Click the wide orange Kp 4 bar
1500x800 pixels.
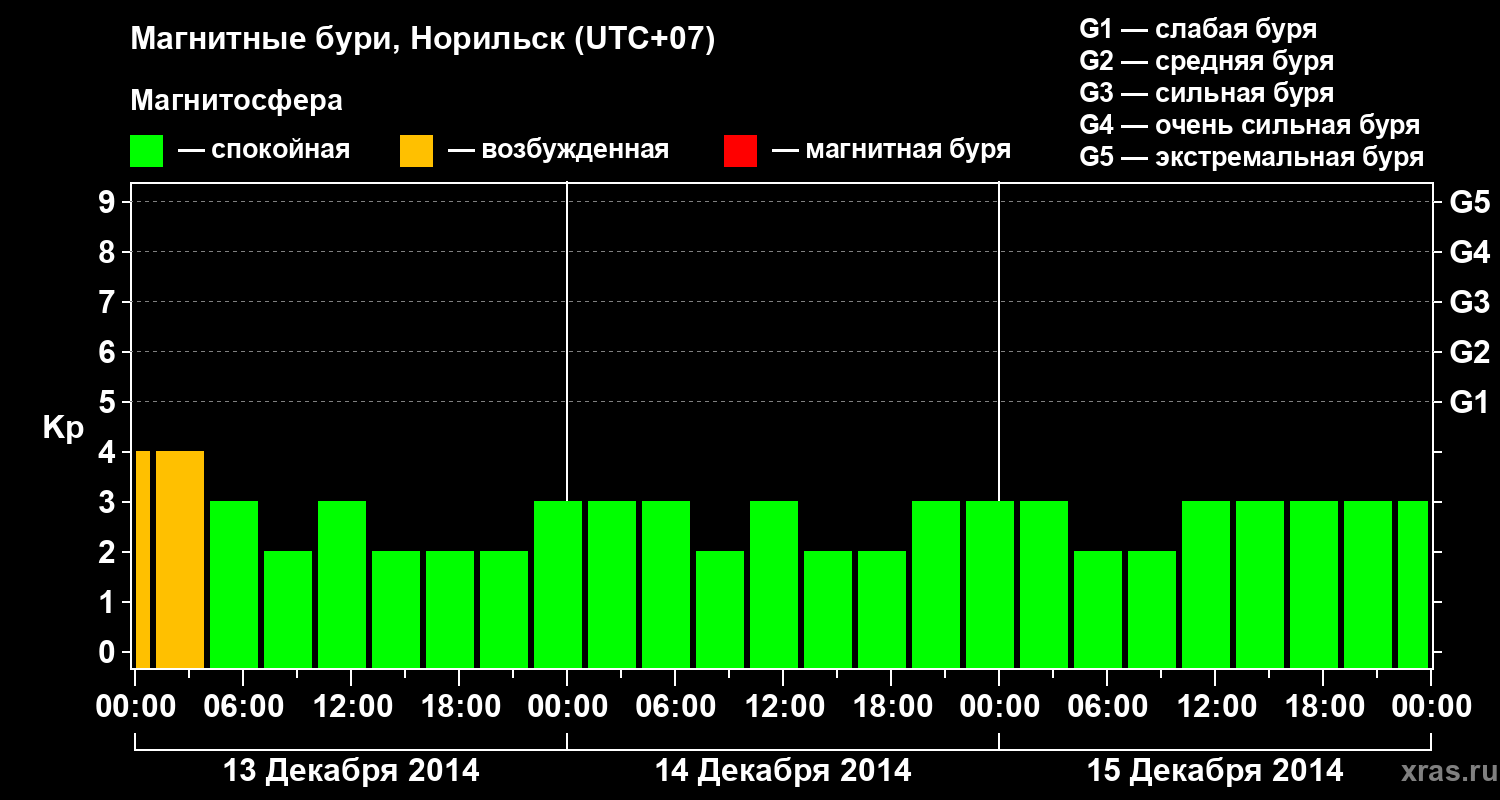(x=180, y=559)
